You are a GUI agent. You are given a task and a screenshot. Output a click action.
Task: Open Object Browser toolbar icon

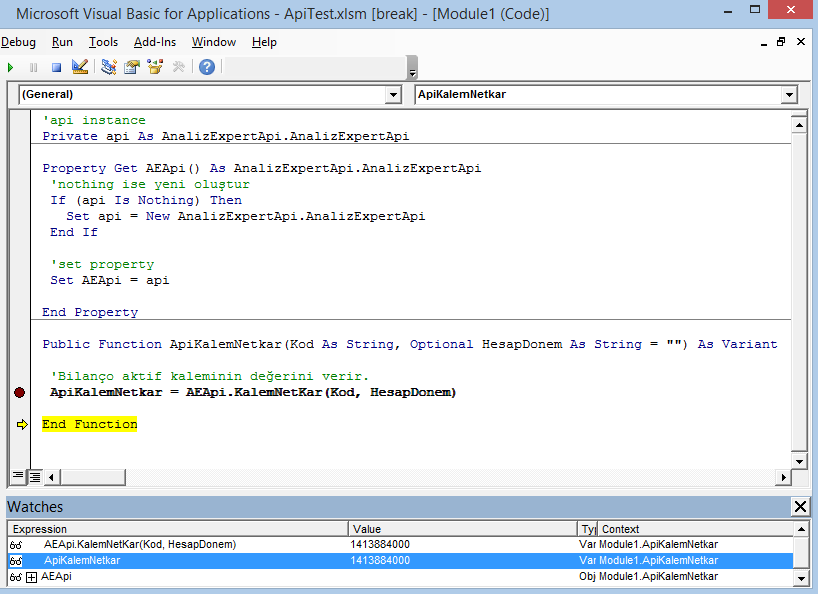pos(155,67)
